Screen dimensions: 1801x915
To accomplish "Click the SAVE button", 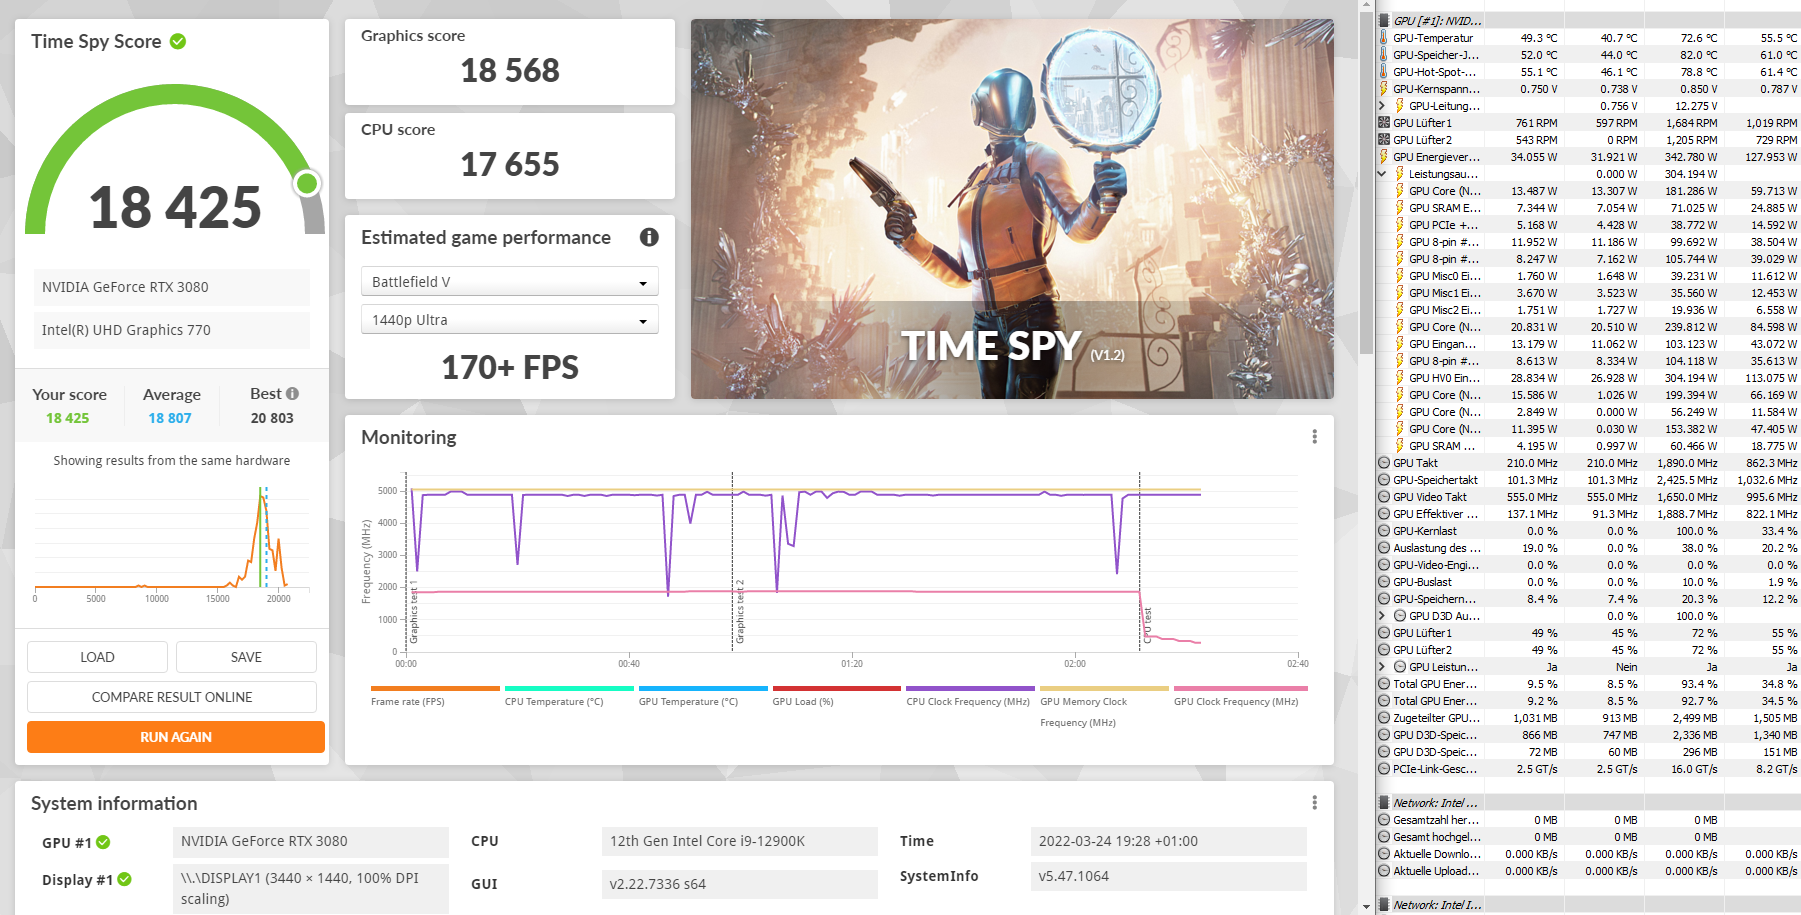I will (246, 657).
